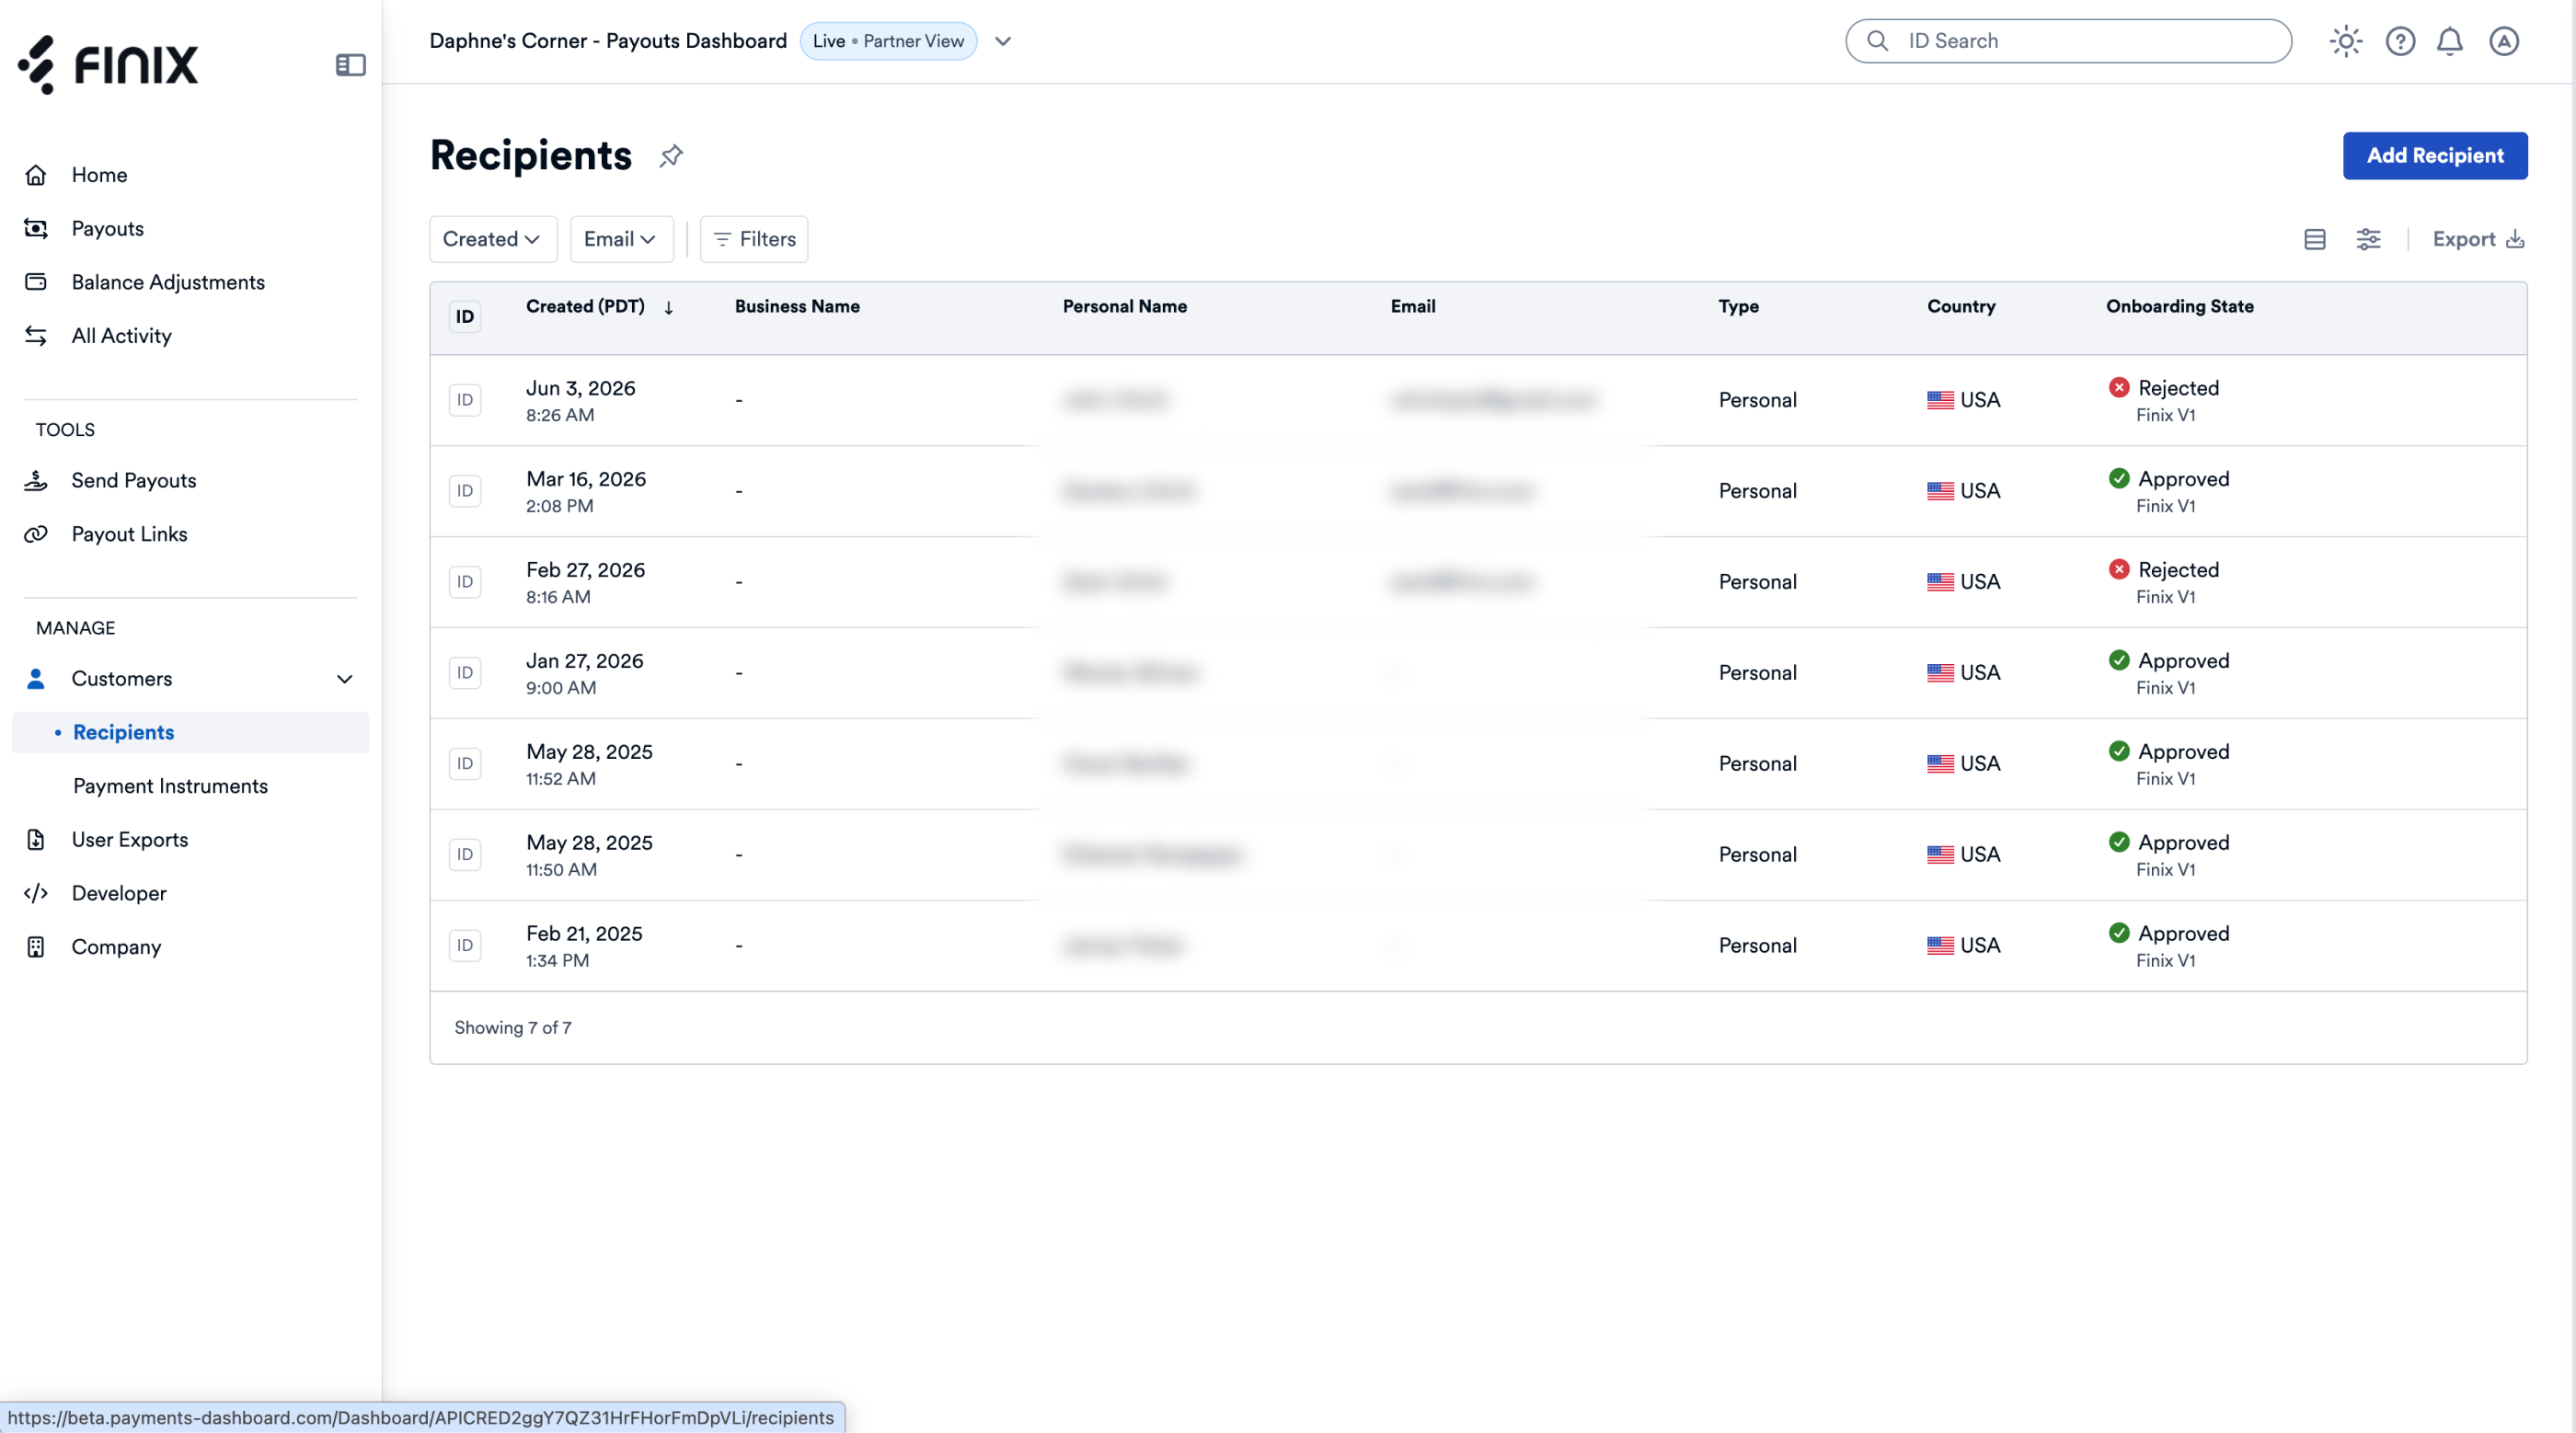Focus the ID Search field
This screenshot has height=1433, width=2576.
(x=2068, y=41)
